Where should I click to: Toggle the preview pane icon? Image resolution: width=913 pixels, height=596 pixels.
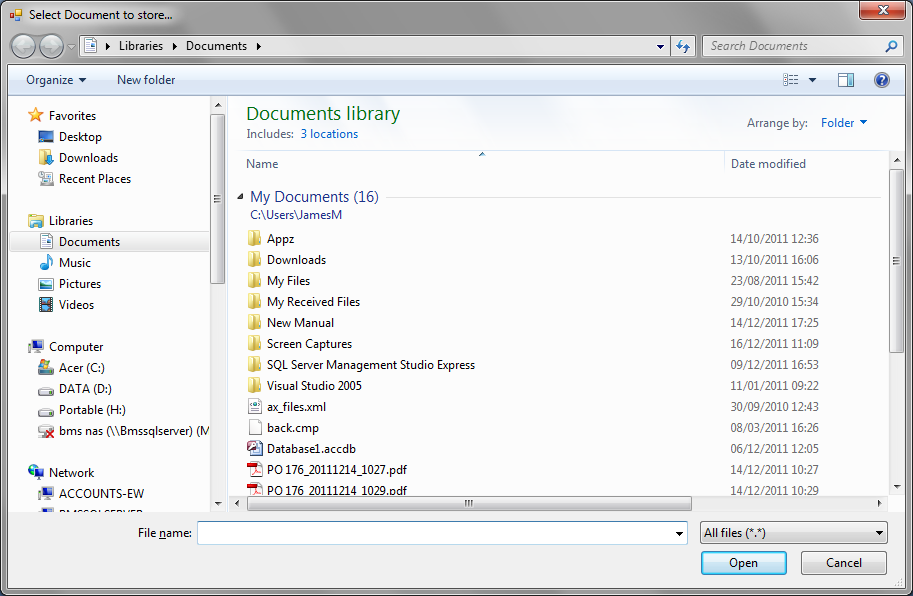845,80
